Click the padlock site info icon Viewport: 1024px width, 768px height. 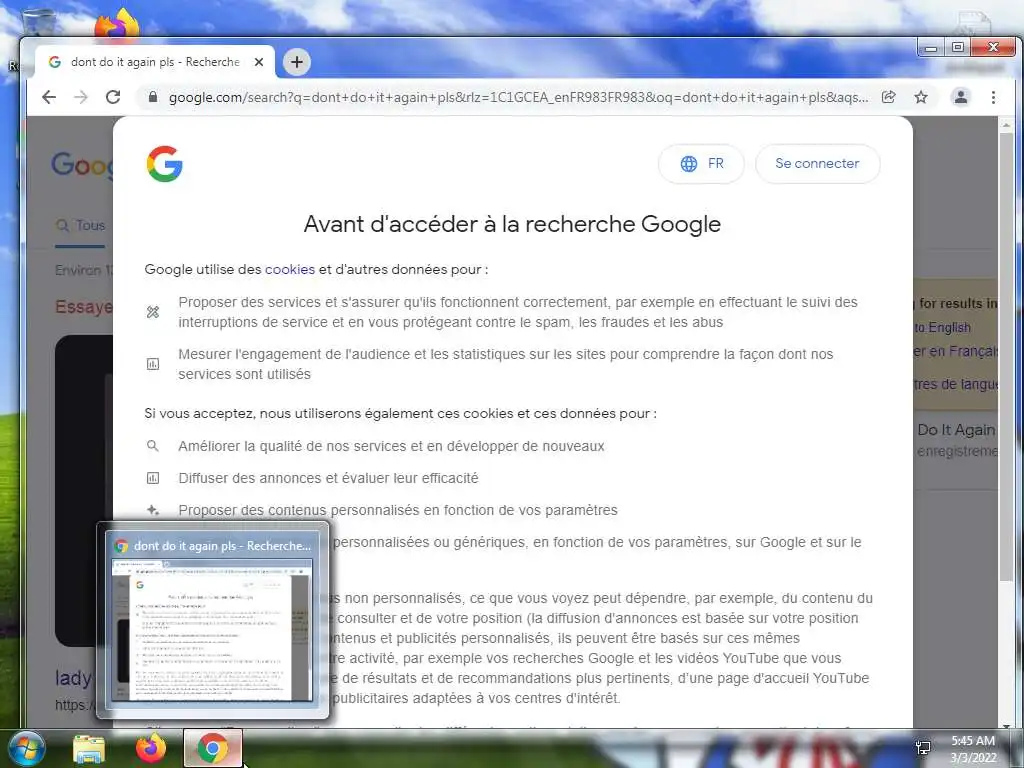153,97
